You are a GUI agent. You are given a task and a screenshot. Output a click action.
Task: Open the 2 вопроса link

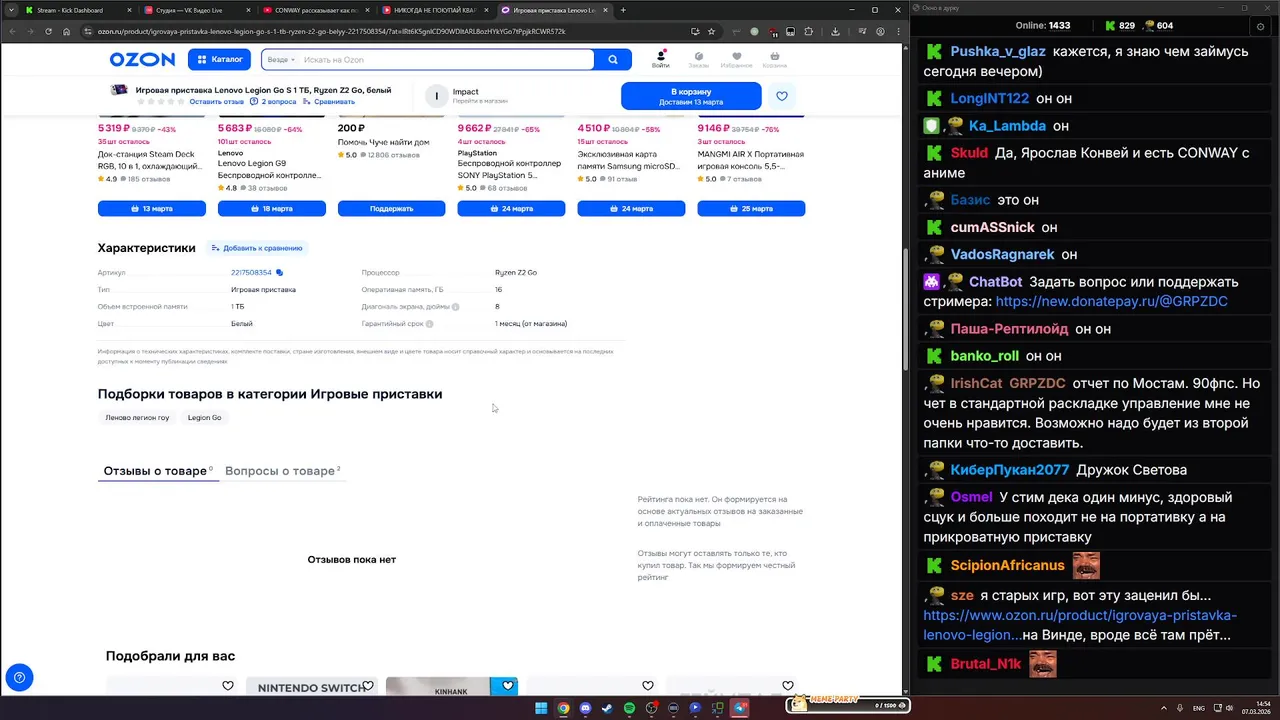point(273,102)
